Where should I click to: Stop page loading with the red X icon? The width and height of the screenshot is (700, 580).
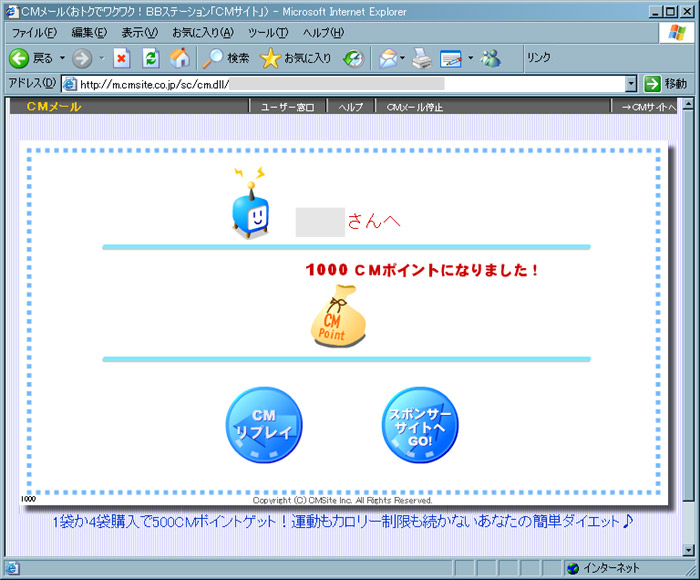point(121,58)
